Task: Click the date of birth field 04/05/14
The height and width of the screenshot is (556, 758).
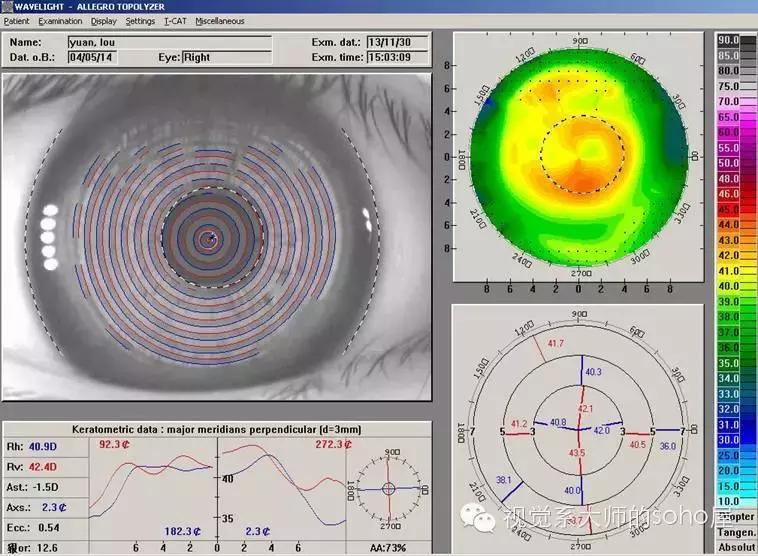Action: point(92,58)
